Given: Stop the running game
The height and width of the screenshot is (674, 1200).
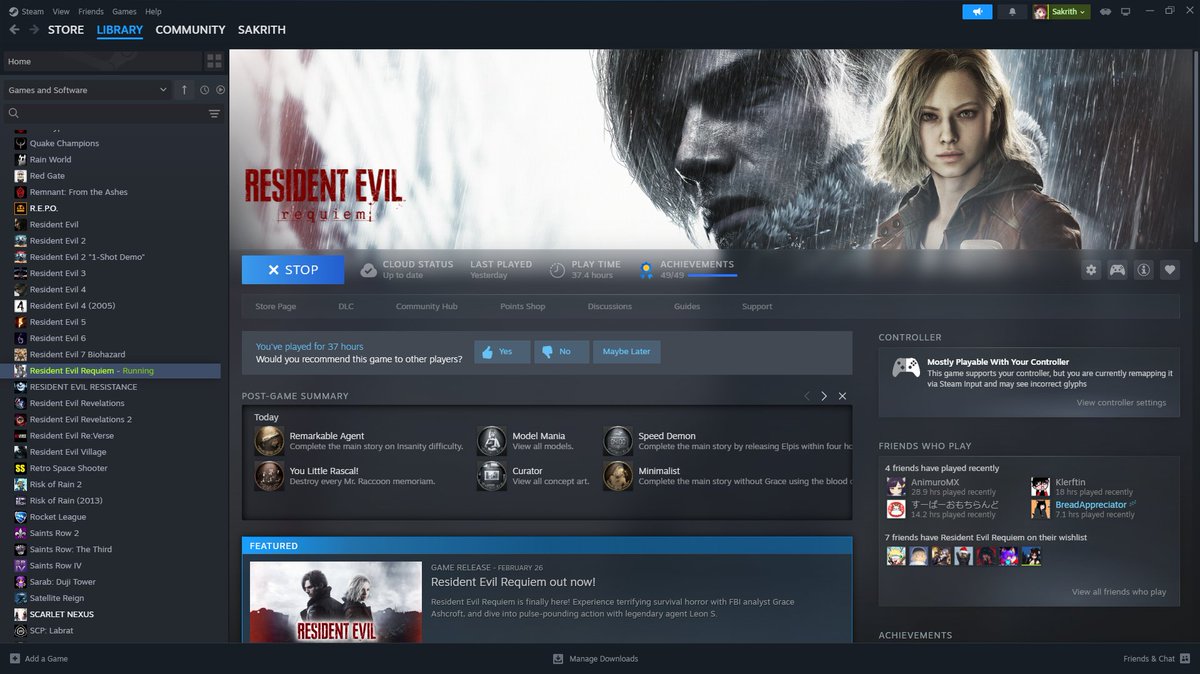Looking at the screenshot, I should coord(293,270).
